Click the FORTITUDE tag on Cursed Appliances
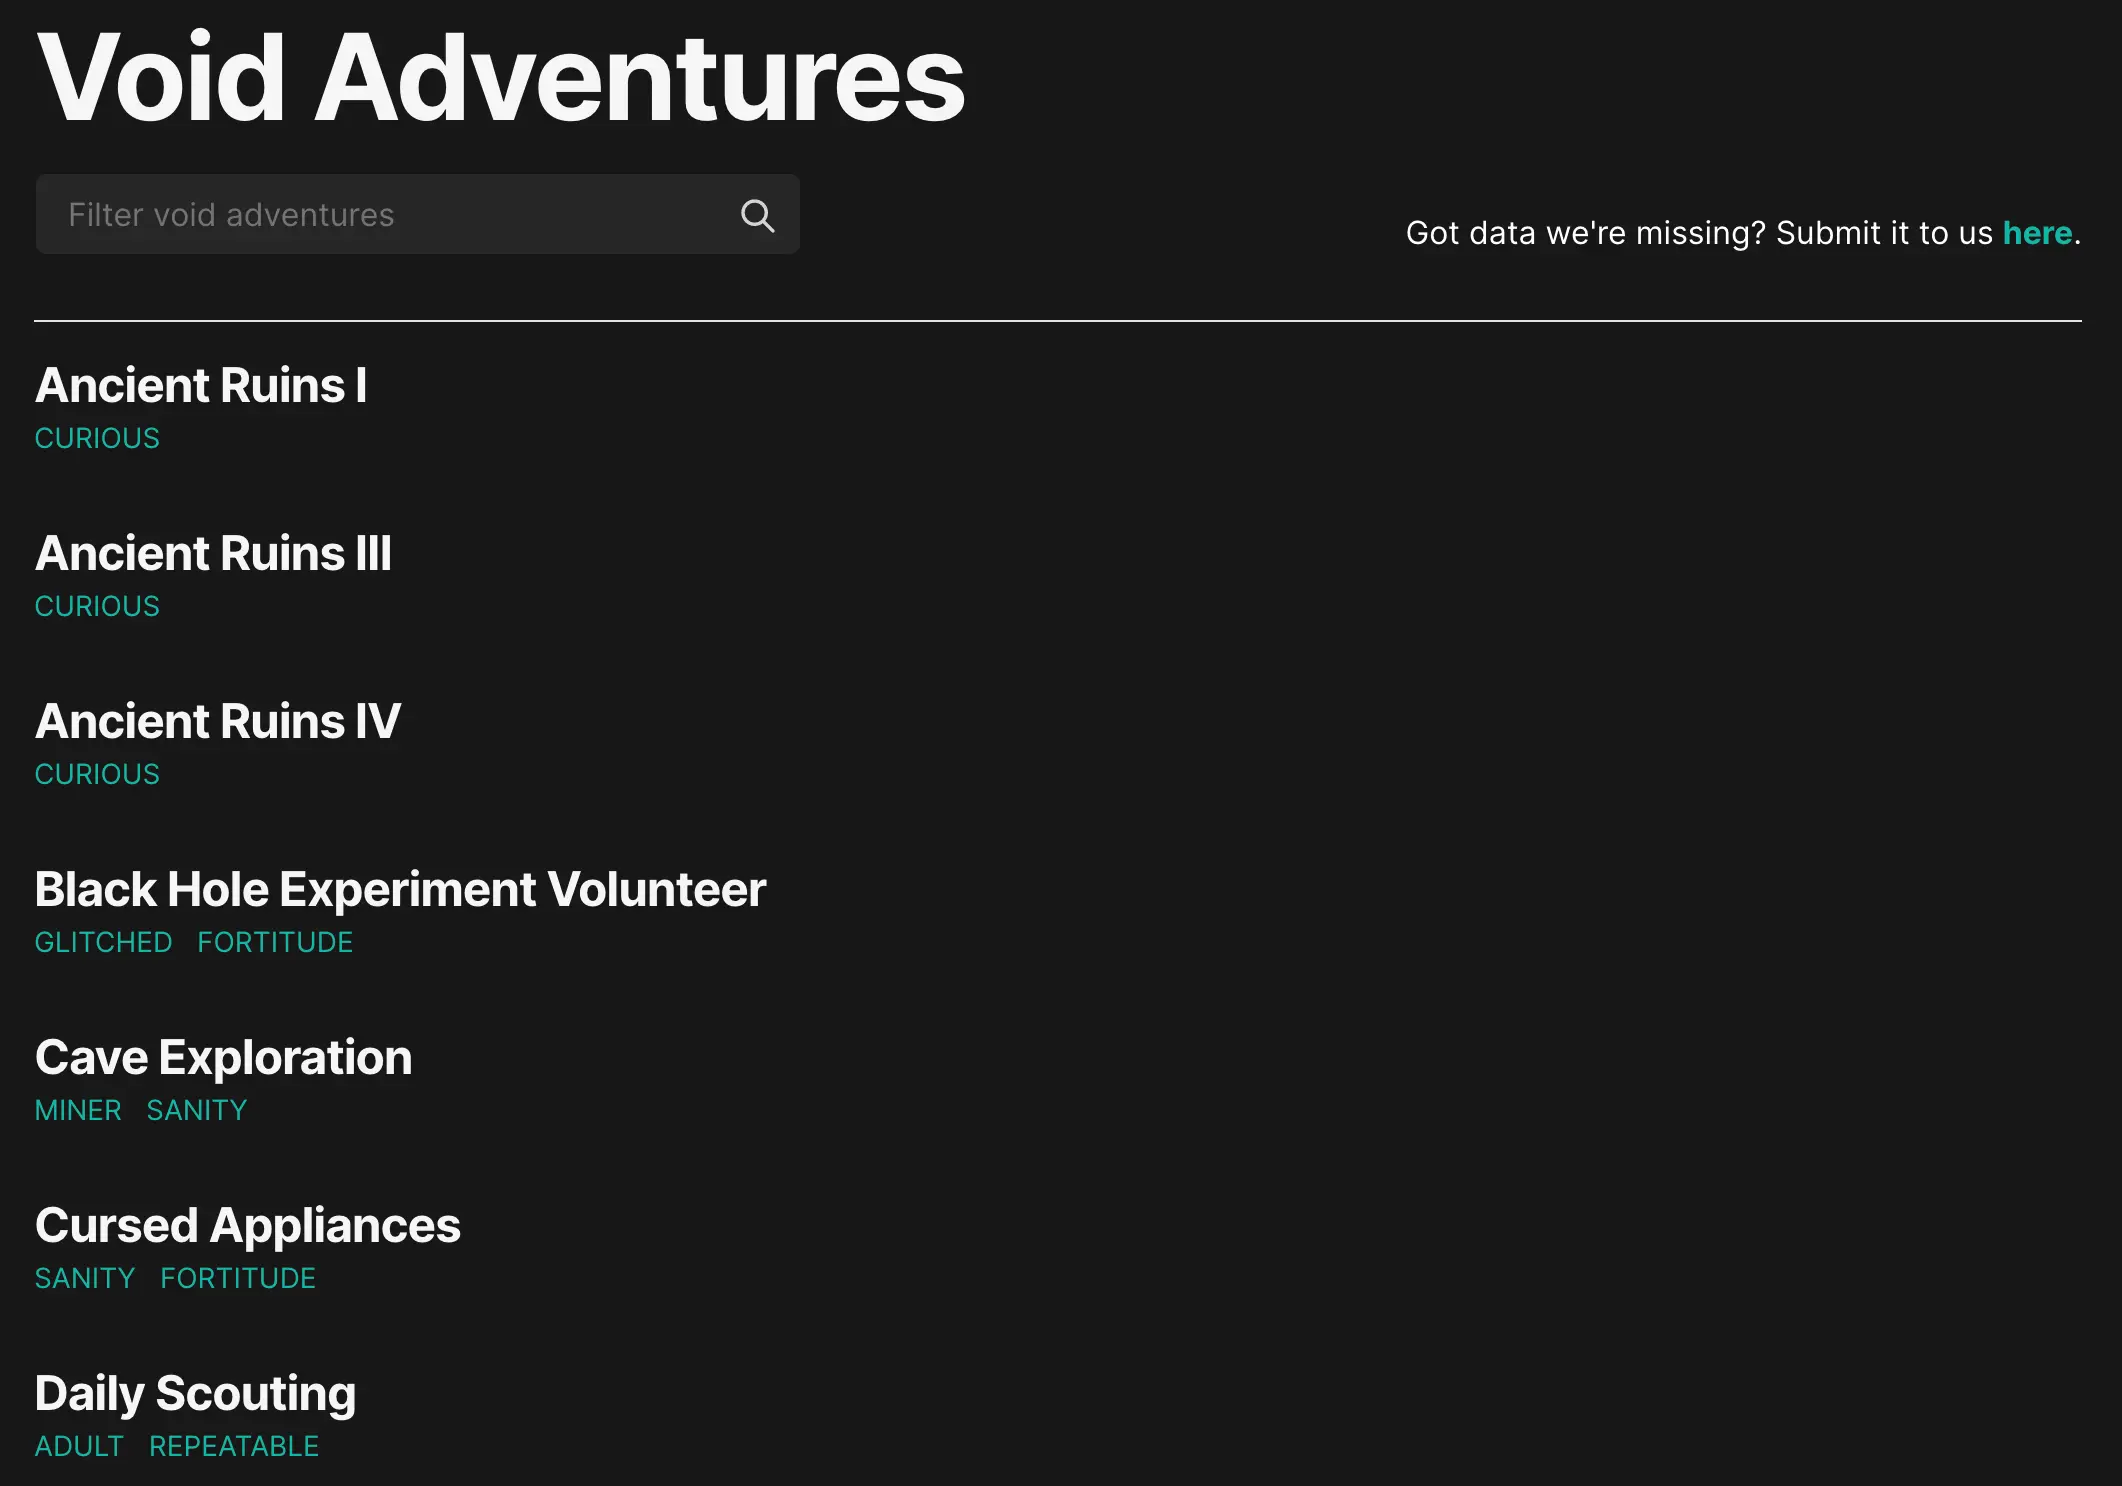2122x1486 pixels. 237,1278
